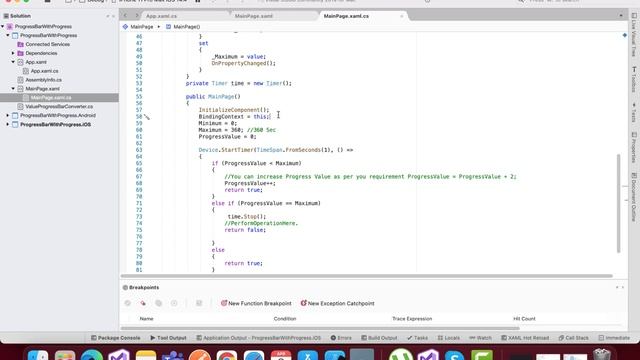Click New Exception Catchpoint
The width and height of the screenshot is (640, 360).
(338, 303)
